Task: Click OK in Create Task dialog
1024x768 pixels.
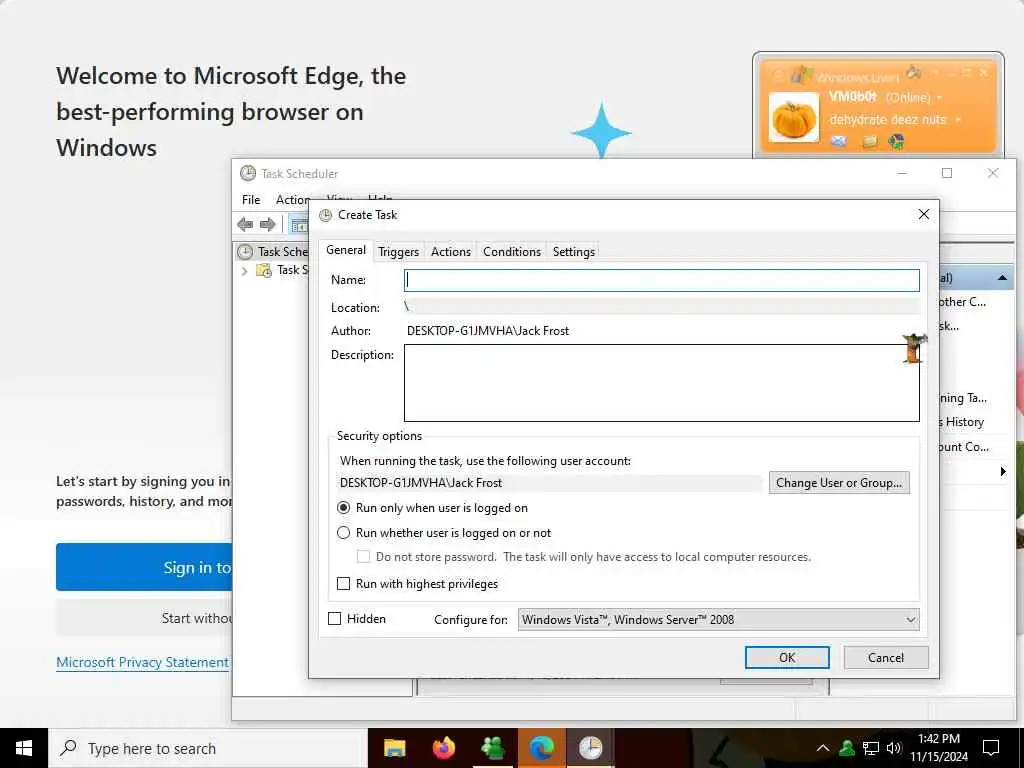Action: coord(787,658)
